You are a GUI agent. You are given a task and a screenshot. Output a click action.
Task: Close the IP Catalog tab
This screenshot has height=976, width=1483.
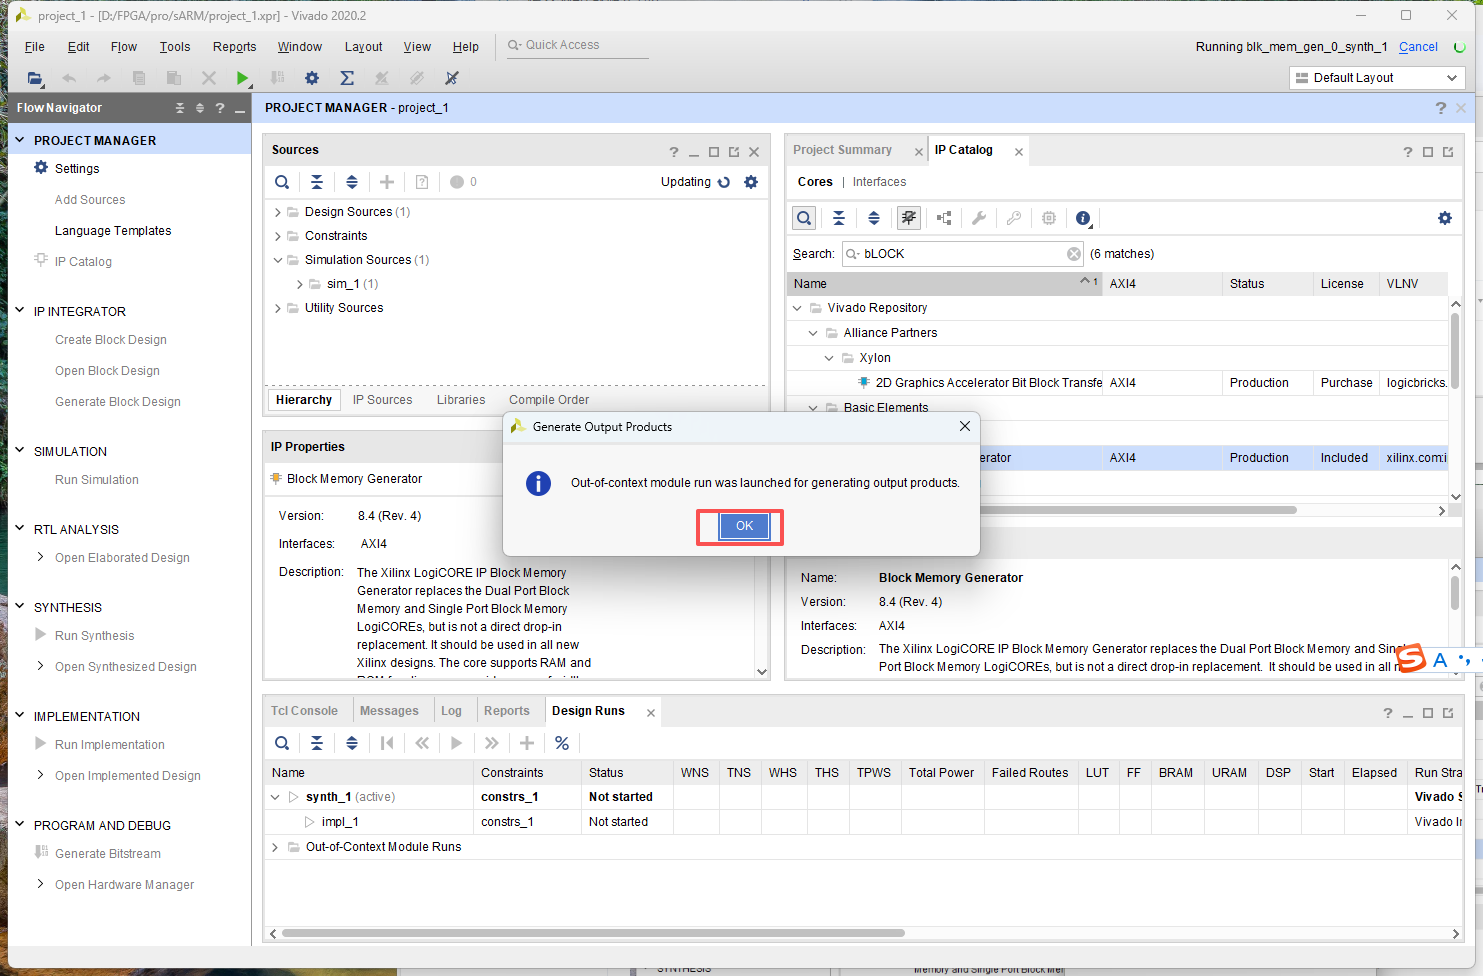pyautogui.click(x=1019, y=152)
